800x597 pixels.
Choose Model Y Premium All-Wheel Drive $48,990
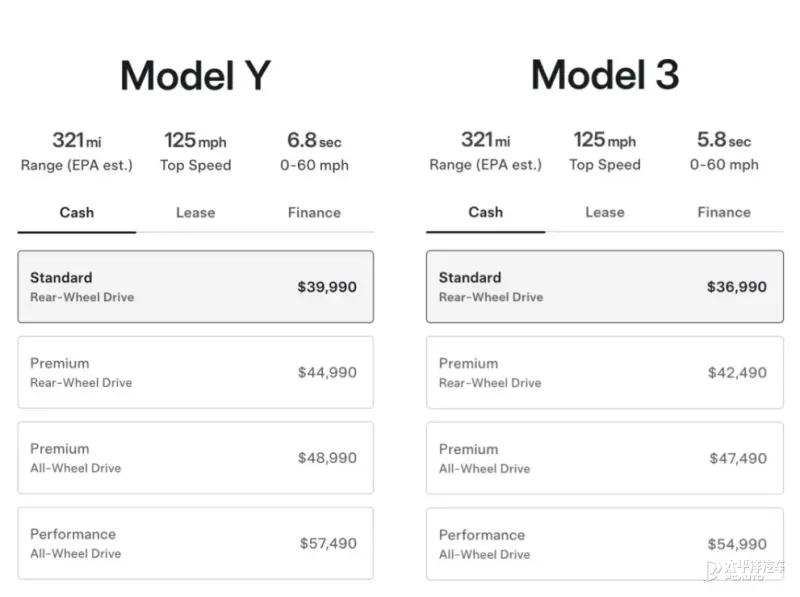pyautogui.click(x=196, y=458)
